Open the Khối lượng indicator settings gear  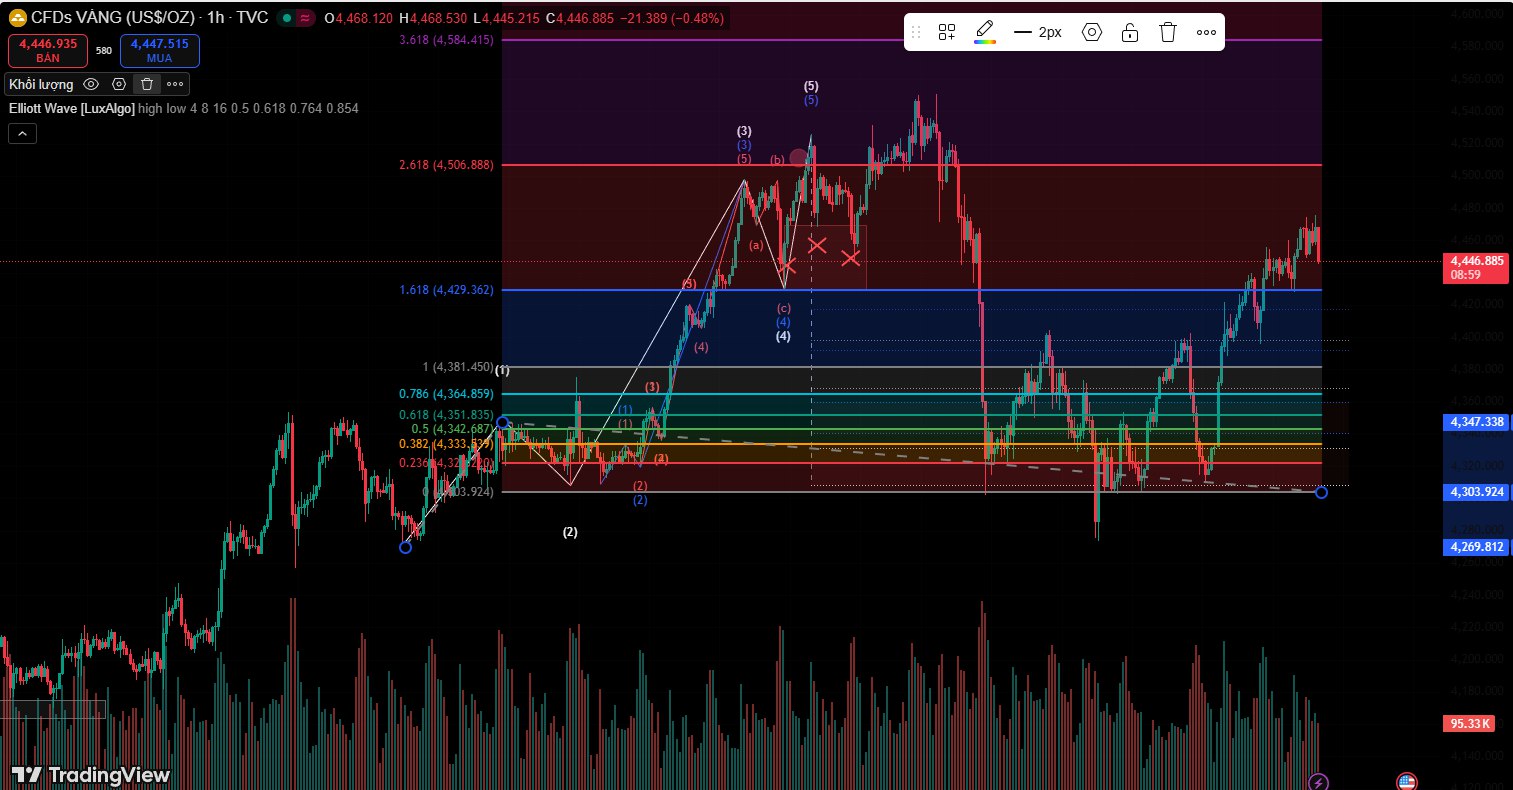point(118,84)
